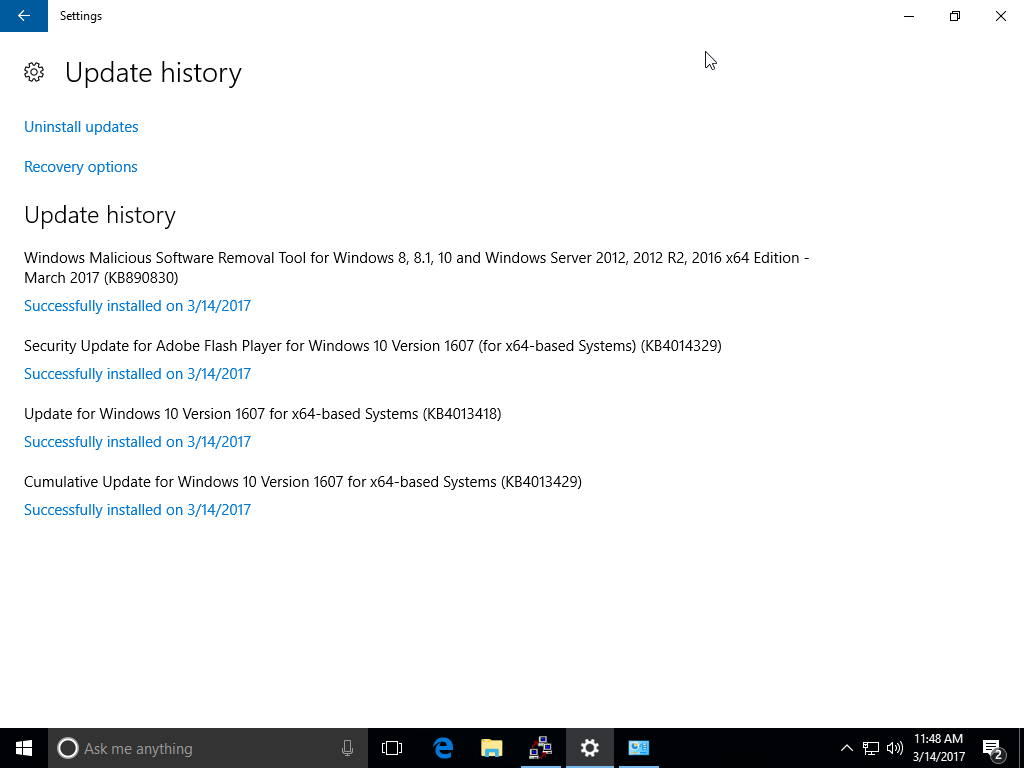Activate Cortana microphone icon
Image resolution: width=1024 pixels, height=768 pixels.
coord(347,748)
